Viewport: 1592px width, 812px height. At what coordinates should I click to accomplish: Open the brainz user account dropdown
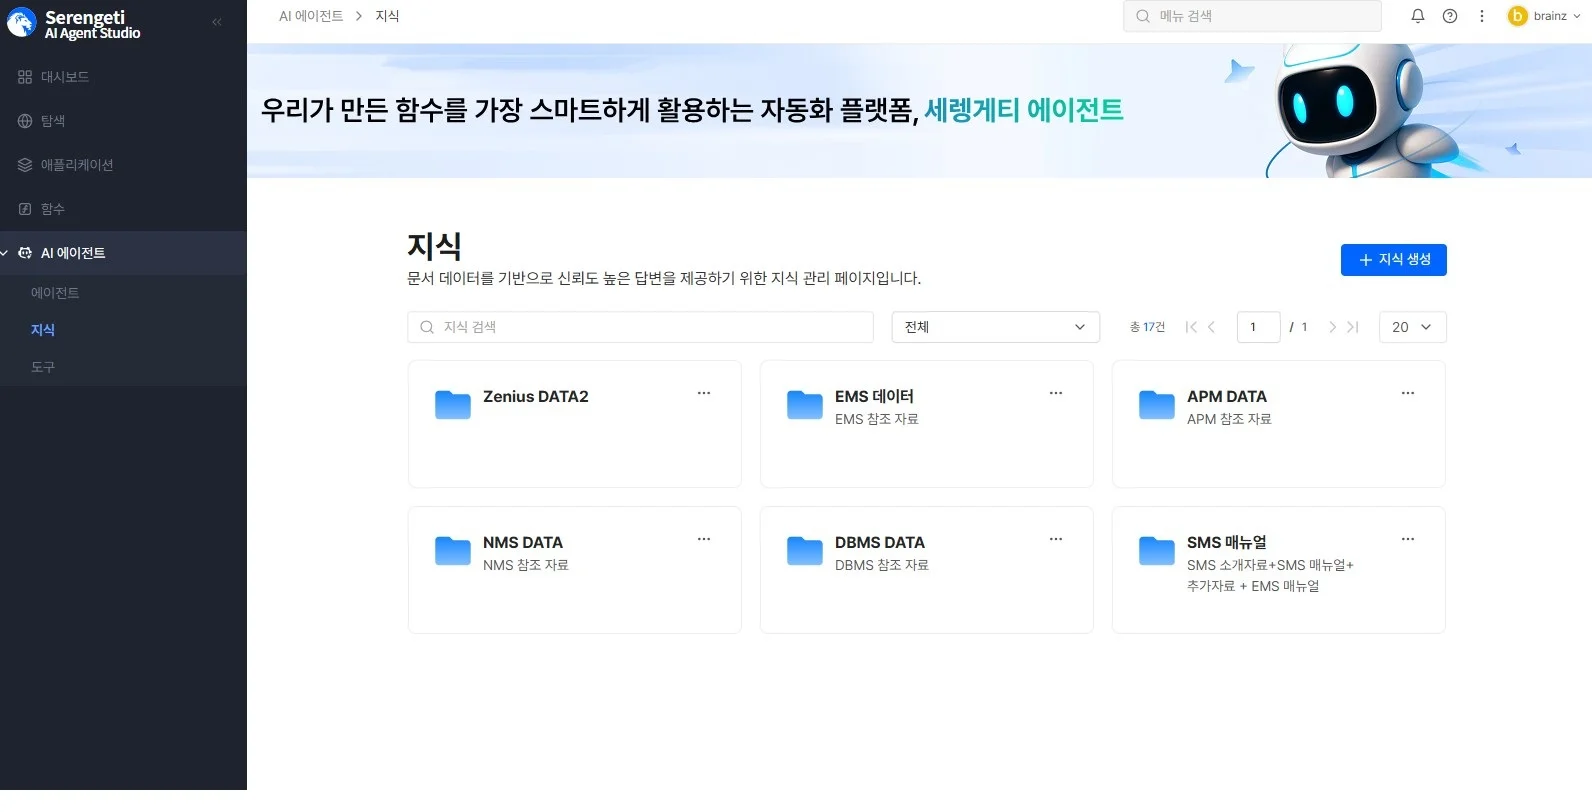coord(1545,16)
